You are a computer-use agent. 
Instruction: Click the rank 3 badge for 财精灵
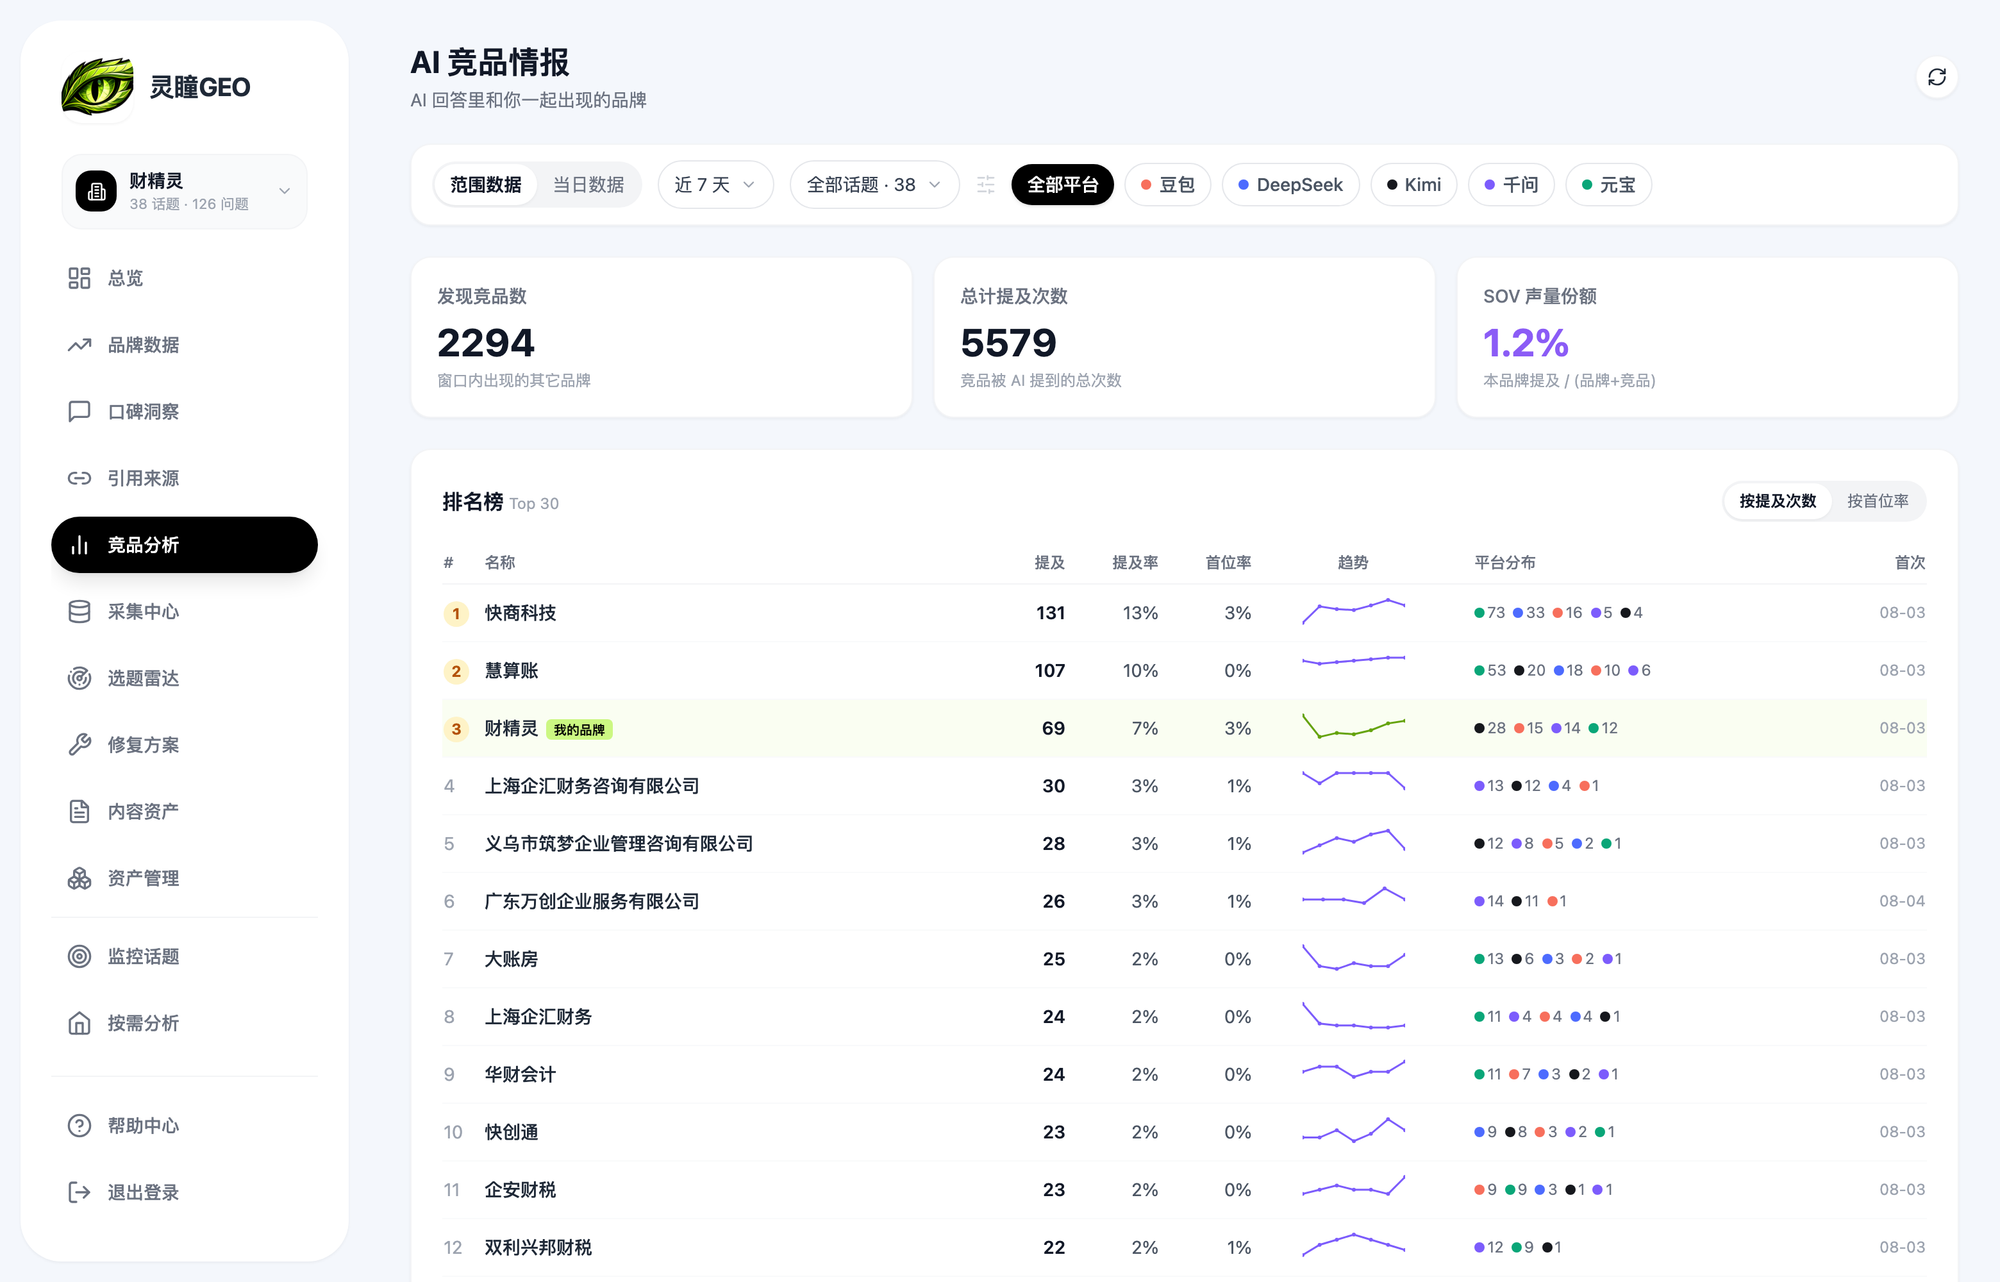[456, 729]
